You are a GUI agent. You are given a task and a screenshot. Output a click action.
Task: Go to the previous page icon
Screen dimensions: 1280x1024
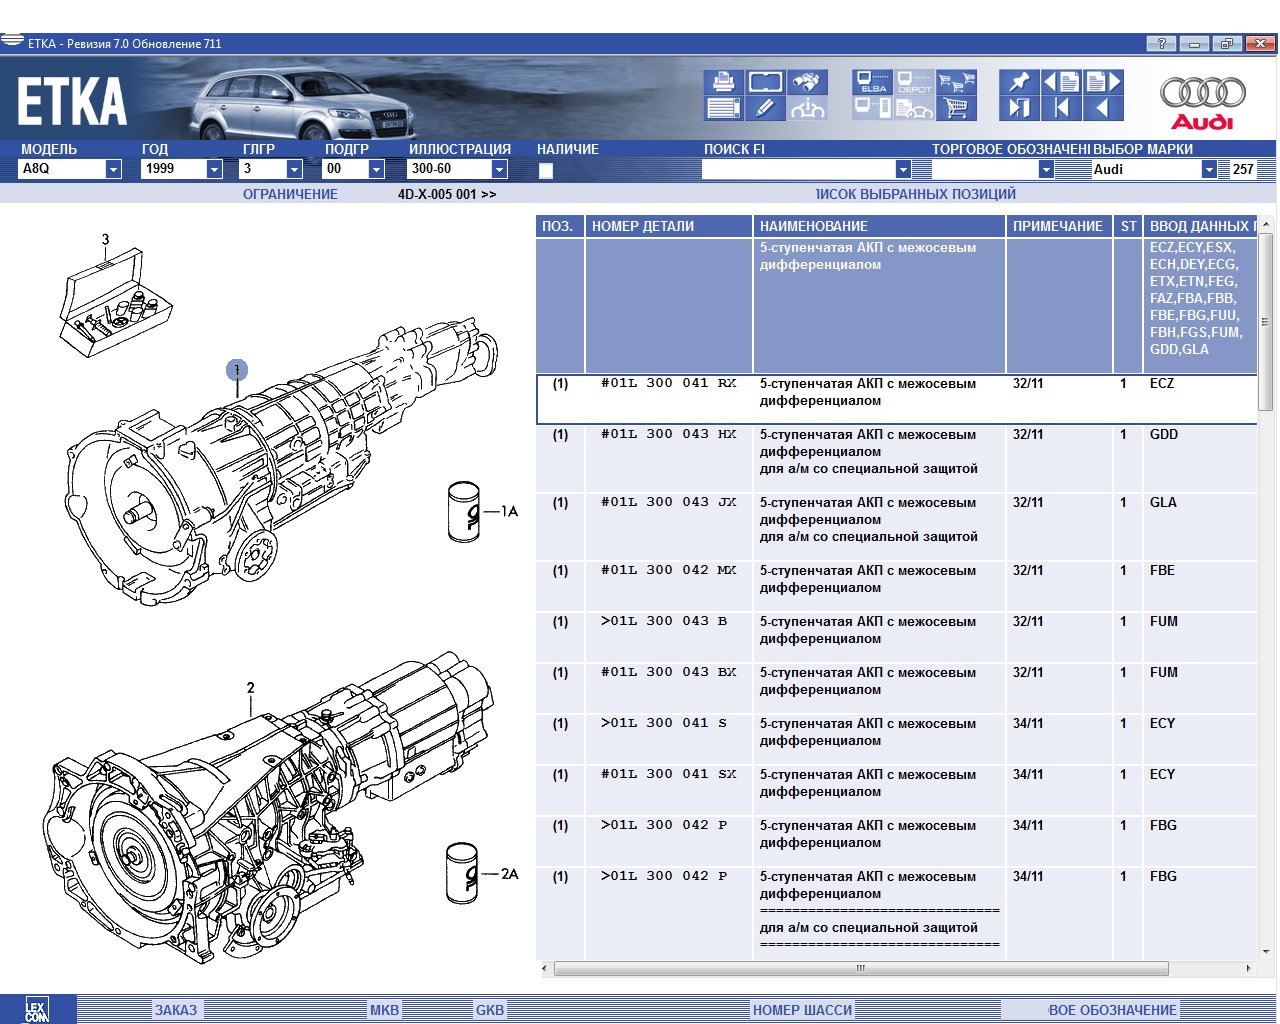(1061, 82)
